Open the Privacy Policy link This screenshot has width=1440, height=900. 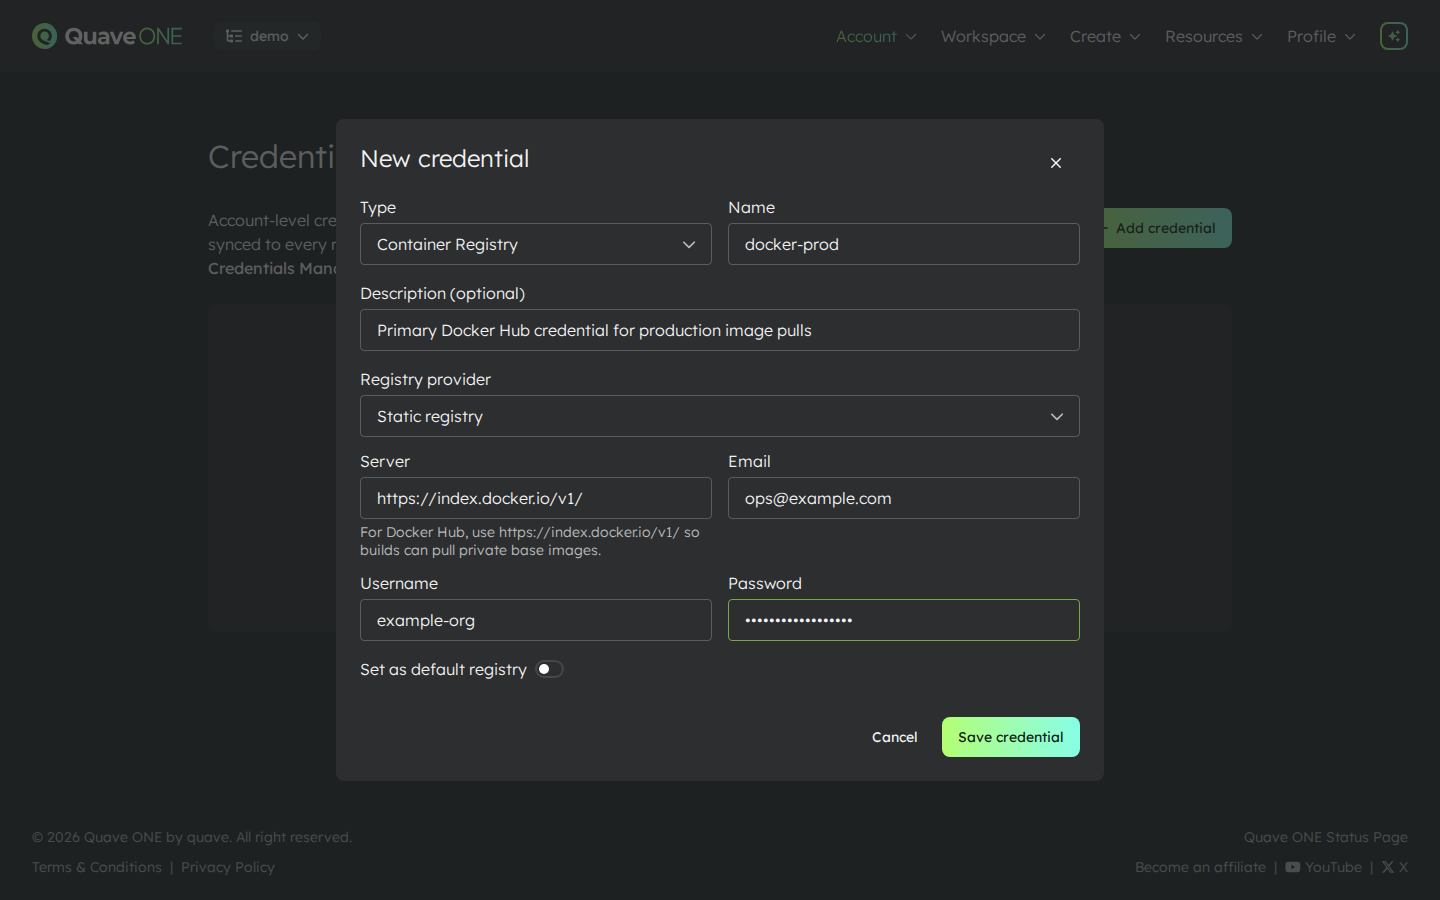click(228, 867)
